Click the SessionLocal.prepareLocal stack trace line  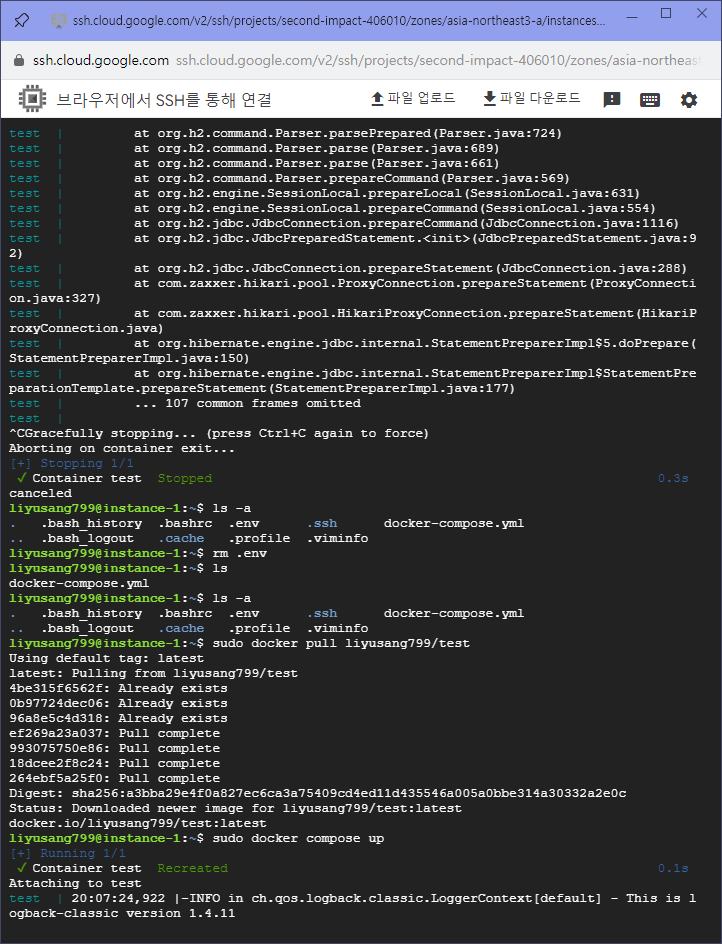click(387, 194)
